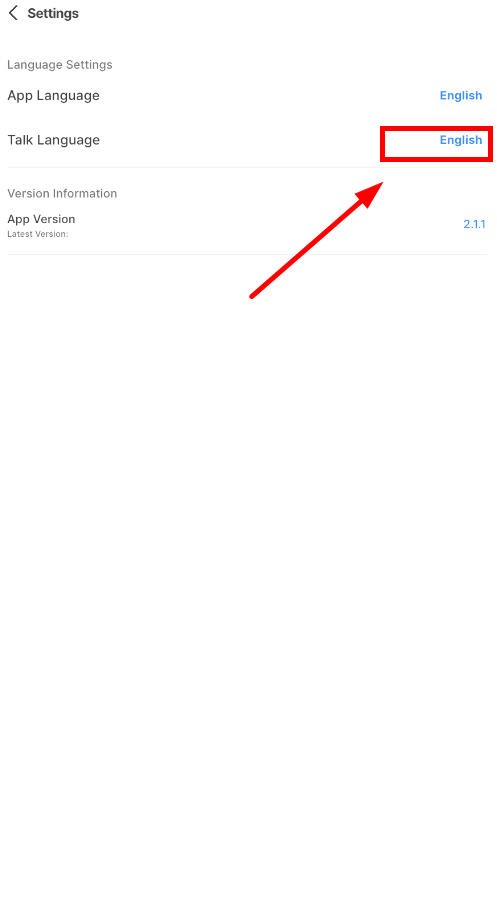Click the divider line beneath App Version
This screenshot has height=900, width=497.
(x=248, y=254)
